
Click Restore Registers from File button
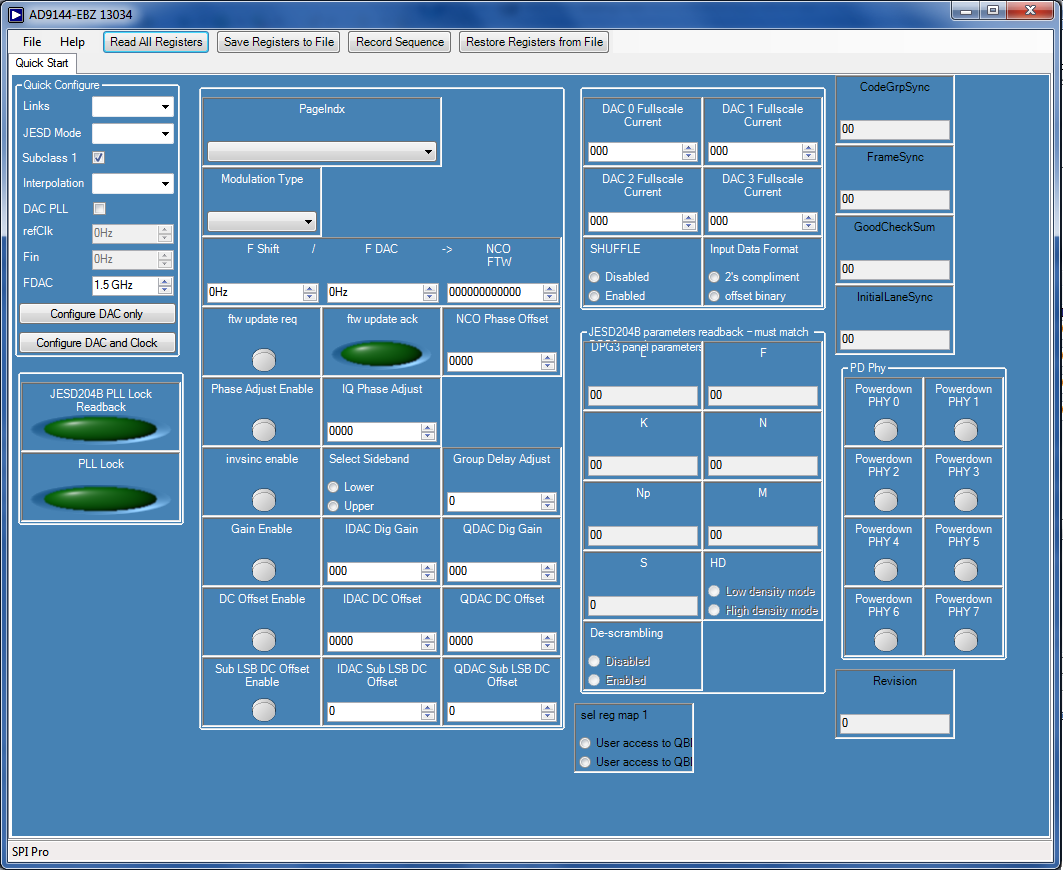[x=534, y=41]
